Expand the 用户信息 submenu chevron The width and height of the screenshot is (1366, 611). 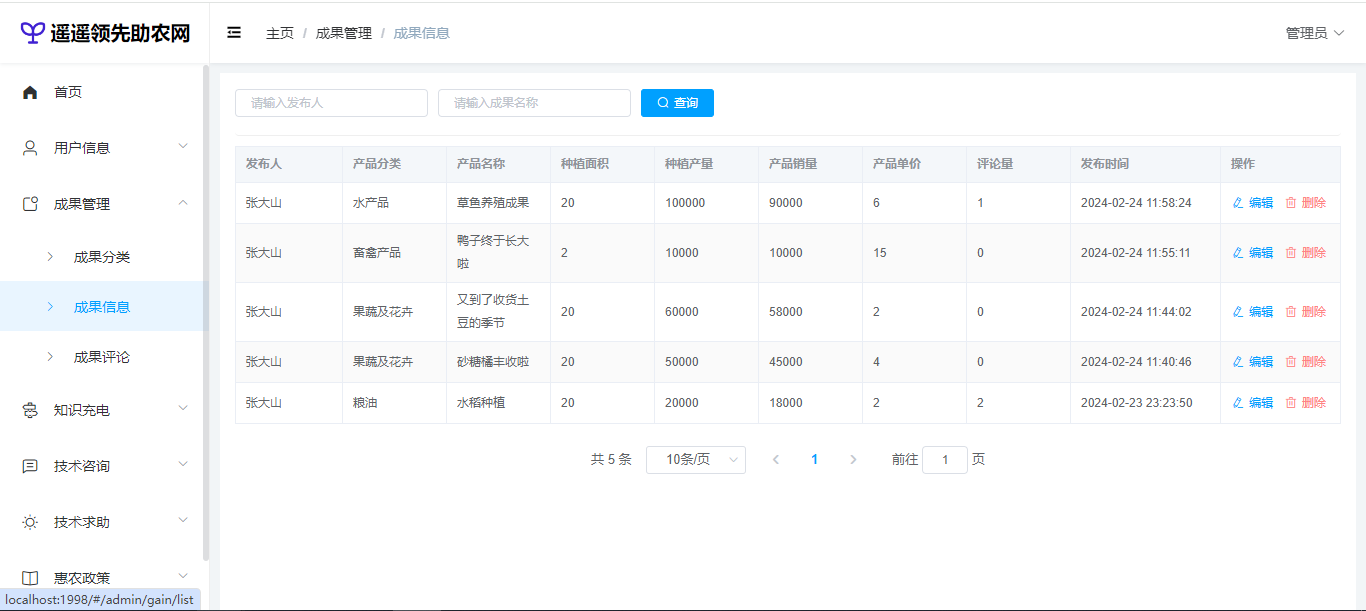(x=183, y=147)
